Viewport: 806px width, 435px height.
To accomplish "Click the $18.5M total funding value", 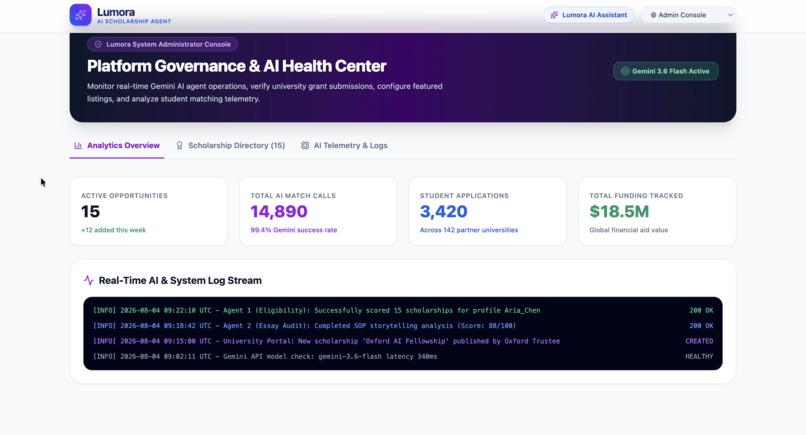I will click(x=619, y=211).
